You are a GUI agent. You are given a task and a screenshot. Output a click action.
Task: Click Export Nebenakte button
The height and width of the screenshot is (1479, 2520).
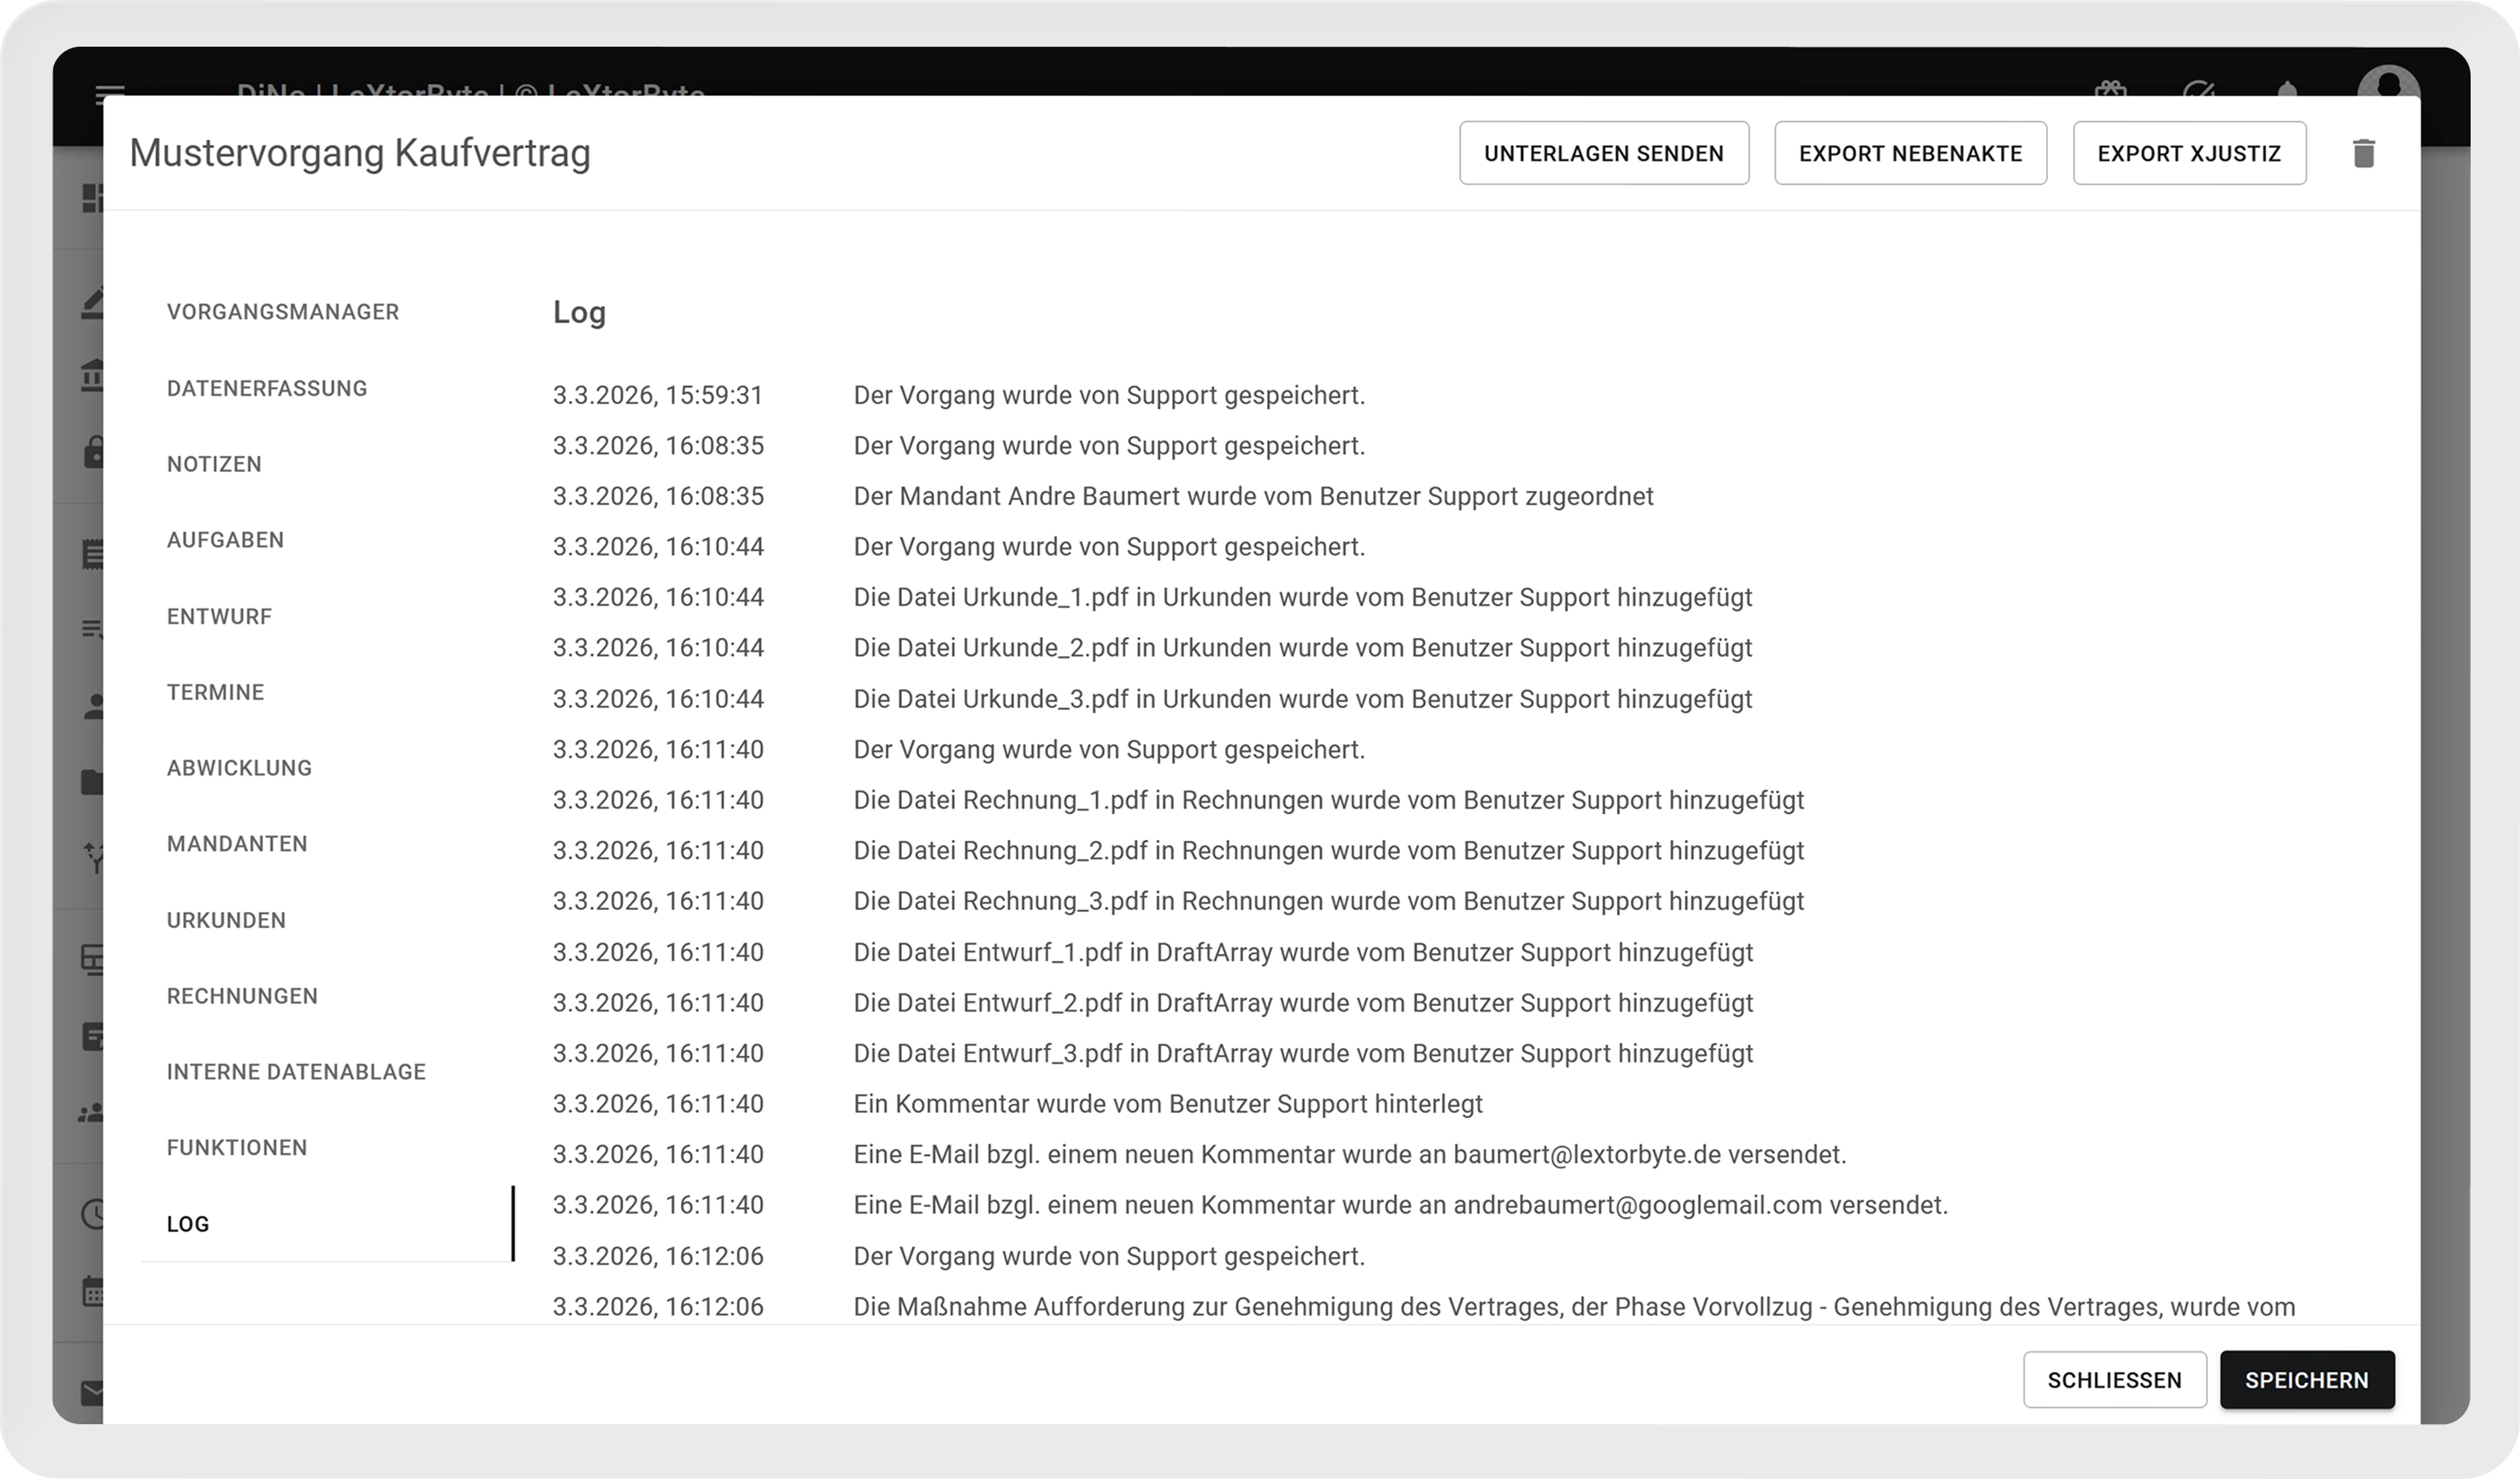[1910, 153]
